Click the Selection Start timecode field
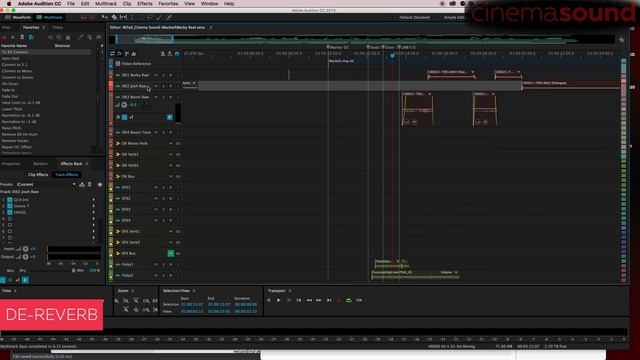 coord(192,304)
